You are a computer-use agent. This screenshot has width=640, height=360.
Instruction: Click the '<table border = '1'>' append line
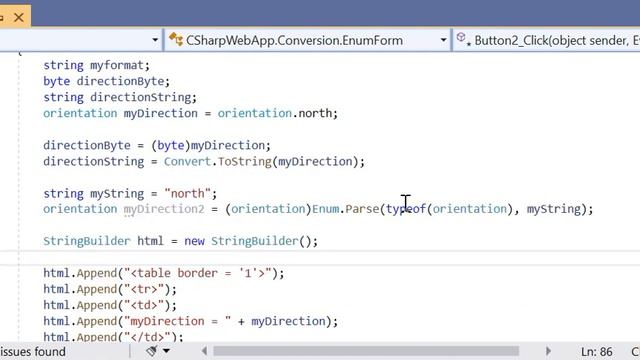pos(164,273)
